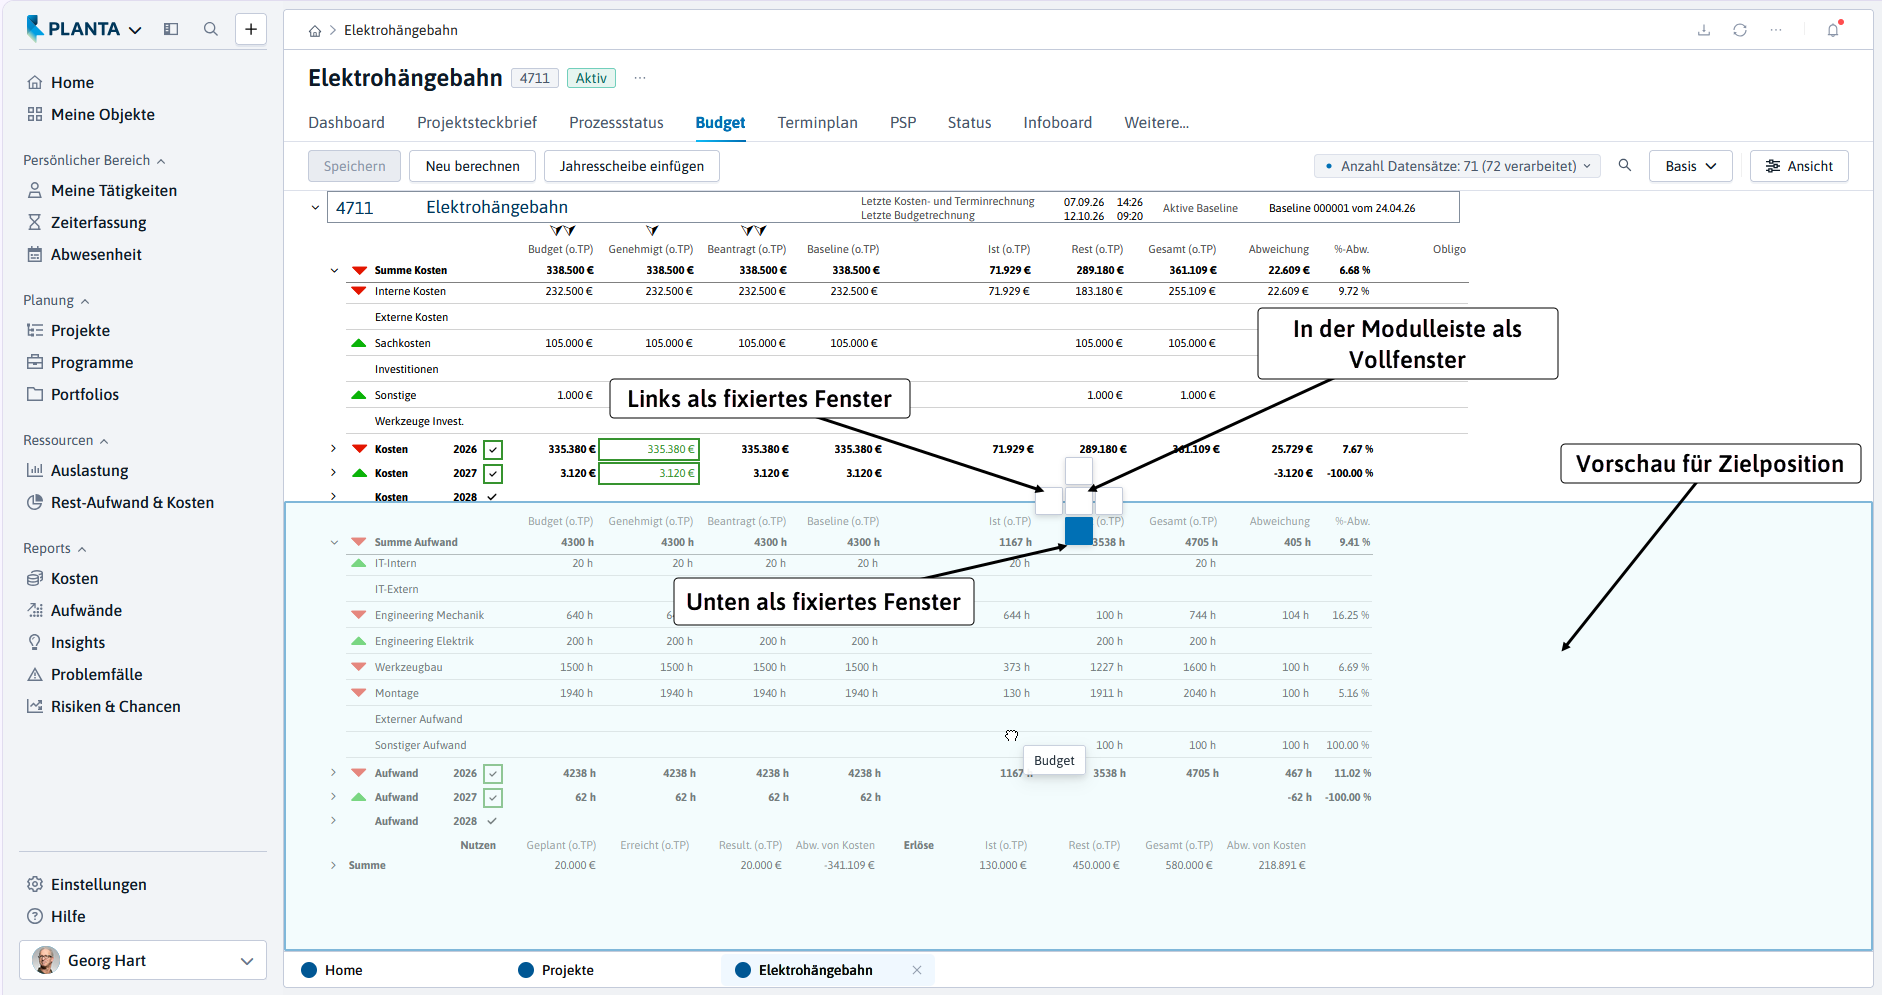Open the Georg Hart user menu

tap(143, 960)
